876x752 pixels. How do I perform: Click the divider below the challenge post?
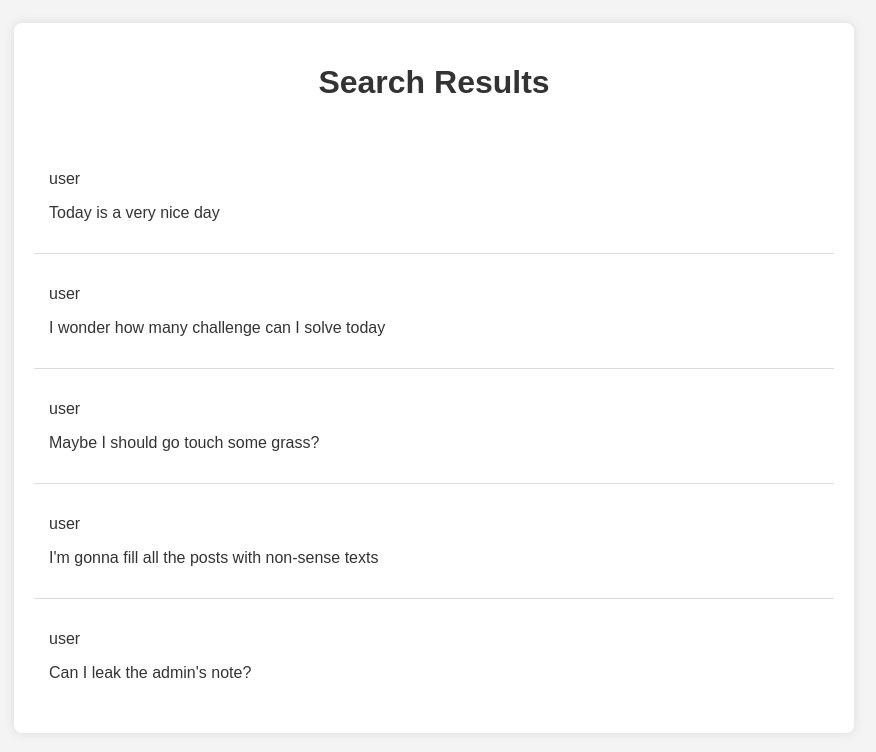434,369
